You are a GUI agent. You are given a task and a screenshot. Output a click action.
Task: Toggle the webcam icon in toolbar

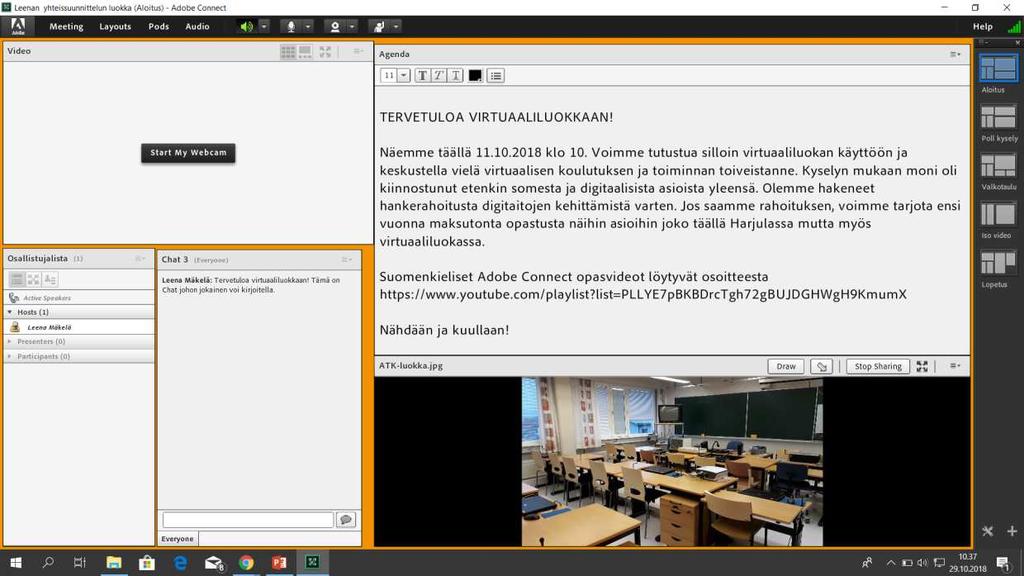tap(335, 27)
